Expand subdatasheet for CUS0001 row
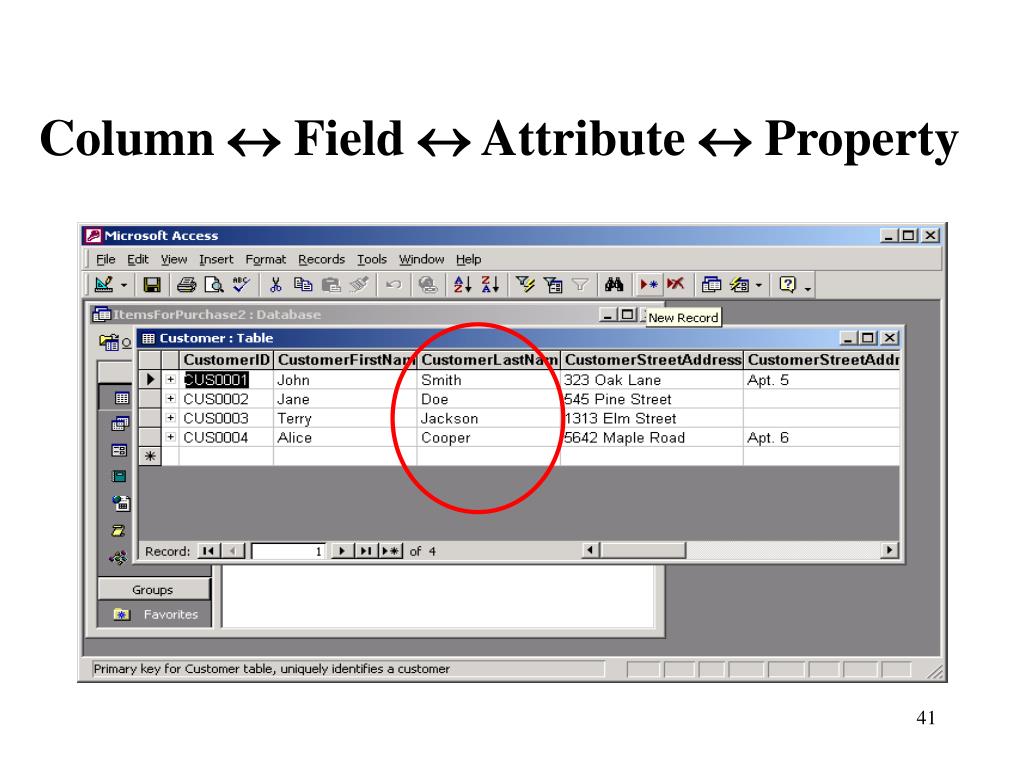 (170, 379)
